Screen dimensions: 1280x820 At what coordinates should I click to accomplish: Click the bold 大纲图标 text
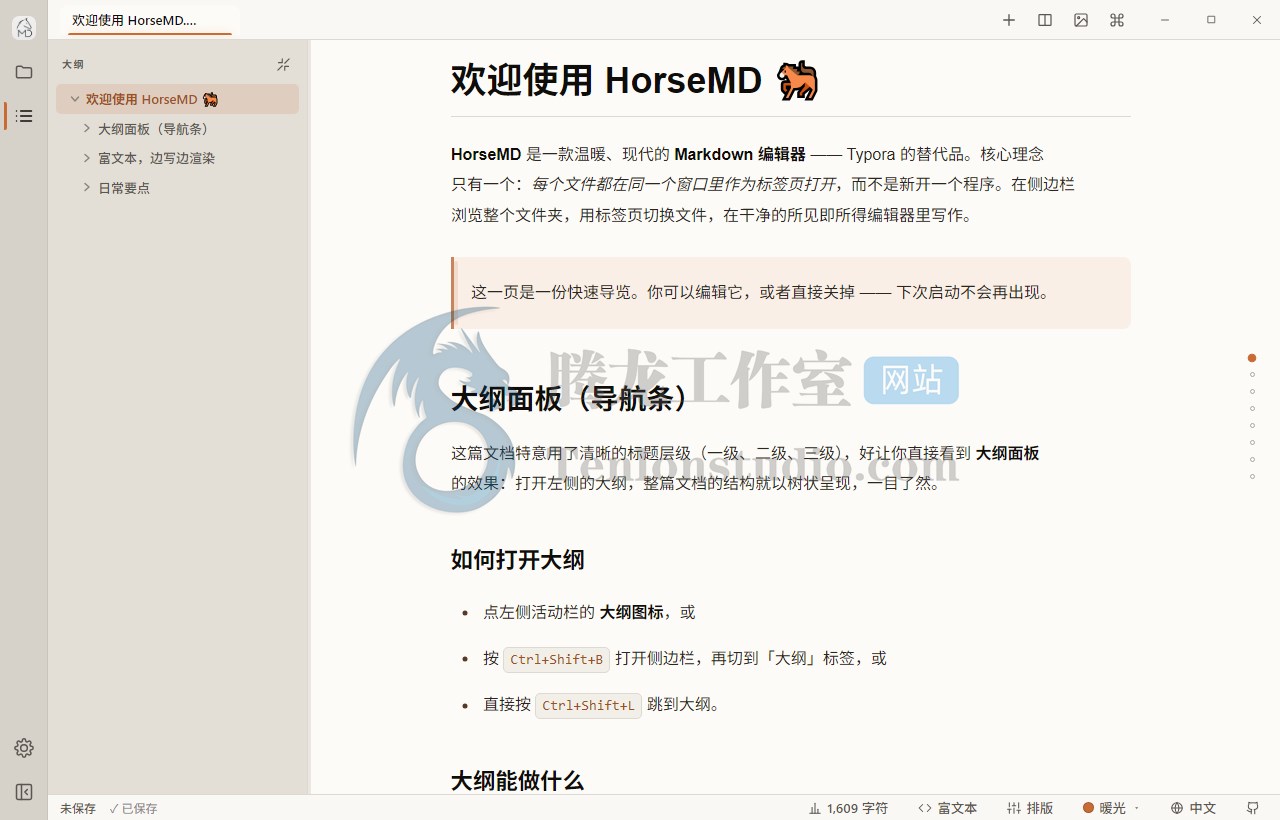631,612
